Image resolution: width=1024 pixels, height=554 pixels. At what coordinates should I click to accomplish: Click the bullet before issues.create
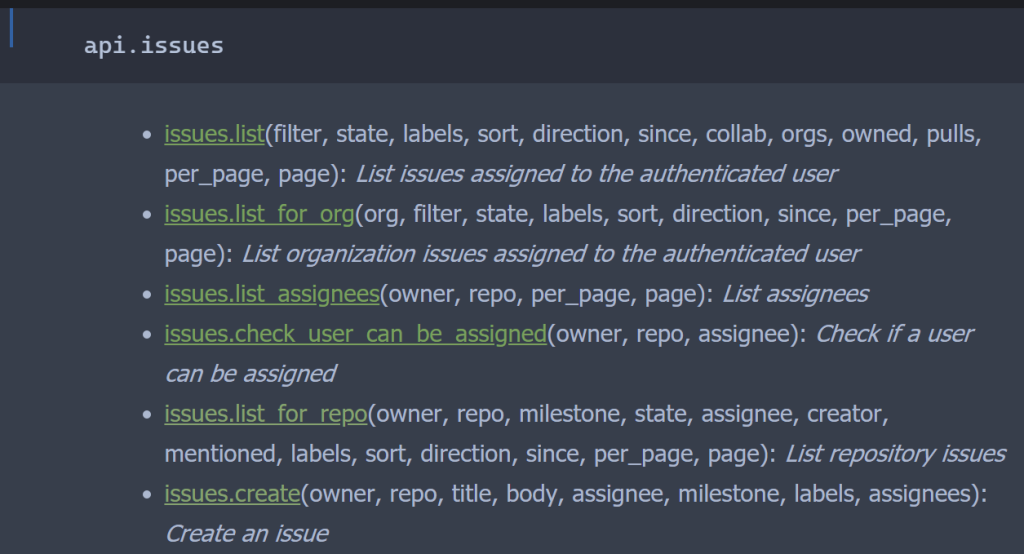point(146,494)
